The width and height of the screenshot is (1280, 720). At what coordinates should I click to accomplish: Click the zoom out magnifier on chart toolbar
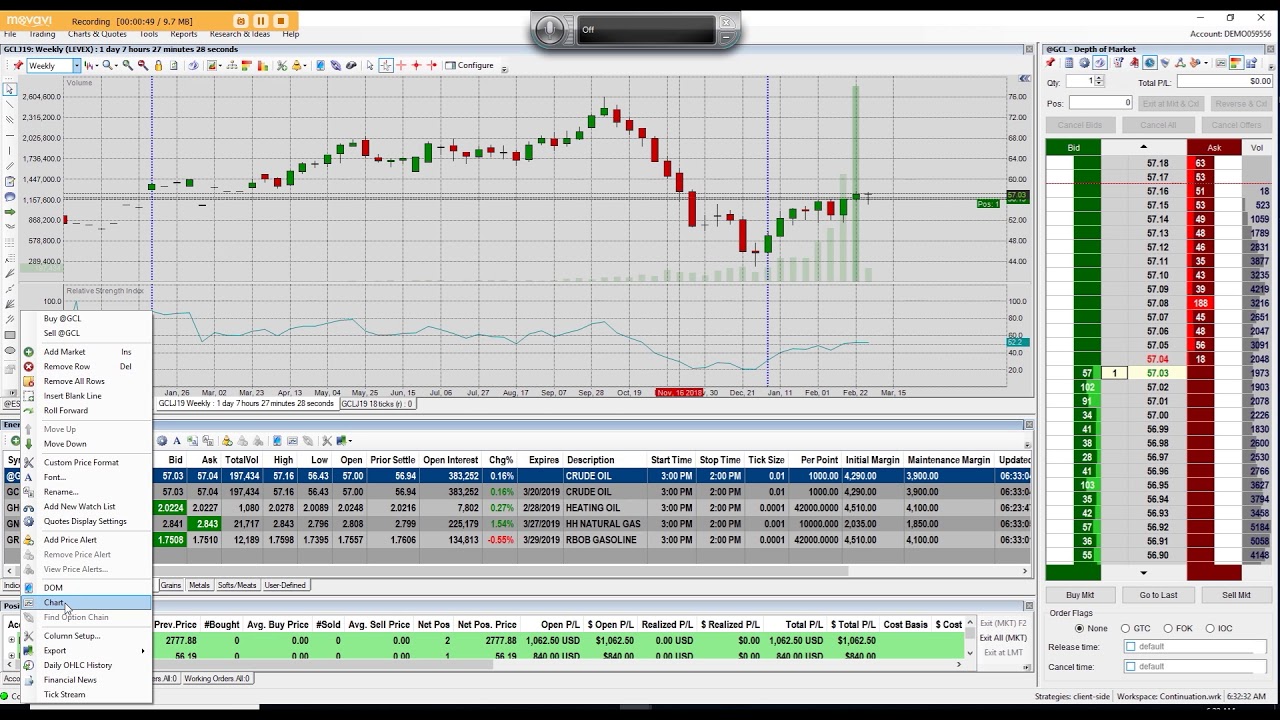click(143, 66)
